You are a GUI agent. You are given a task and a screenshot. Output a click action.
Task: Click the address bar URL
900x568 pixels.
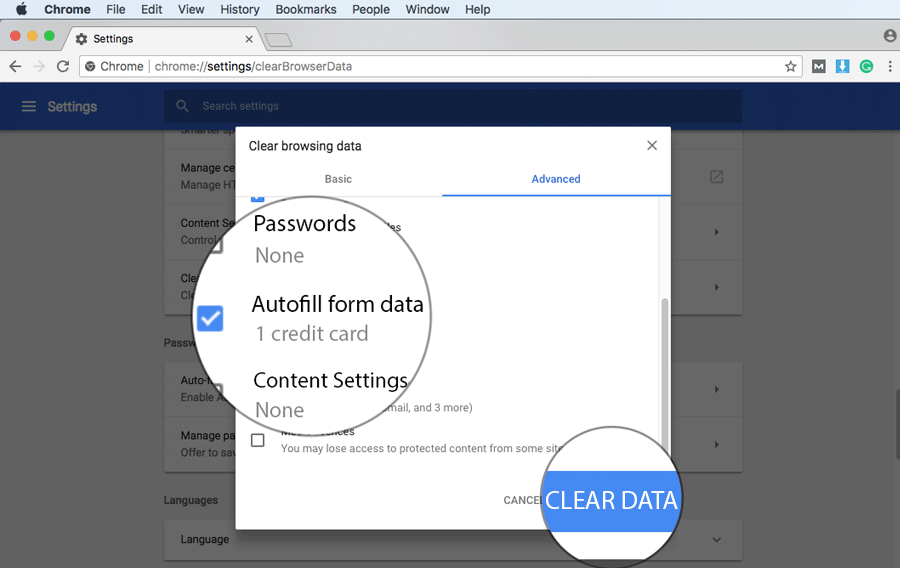[x=253, y=67]
